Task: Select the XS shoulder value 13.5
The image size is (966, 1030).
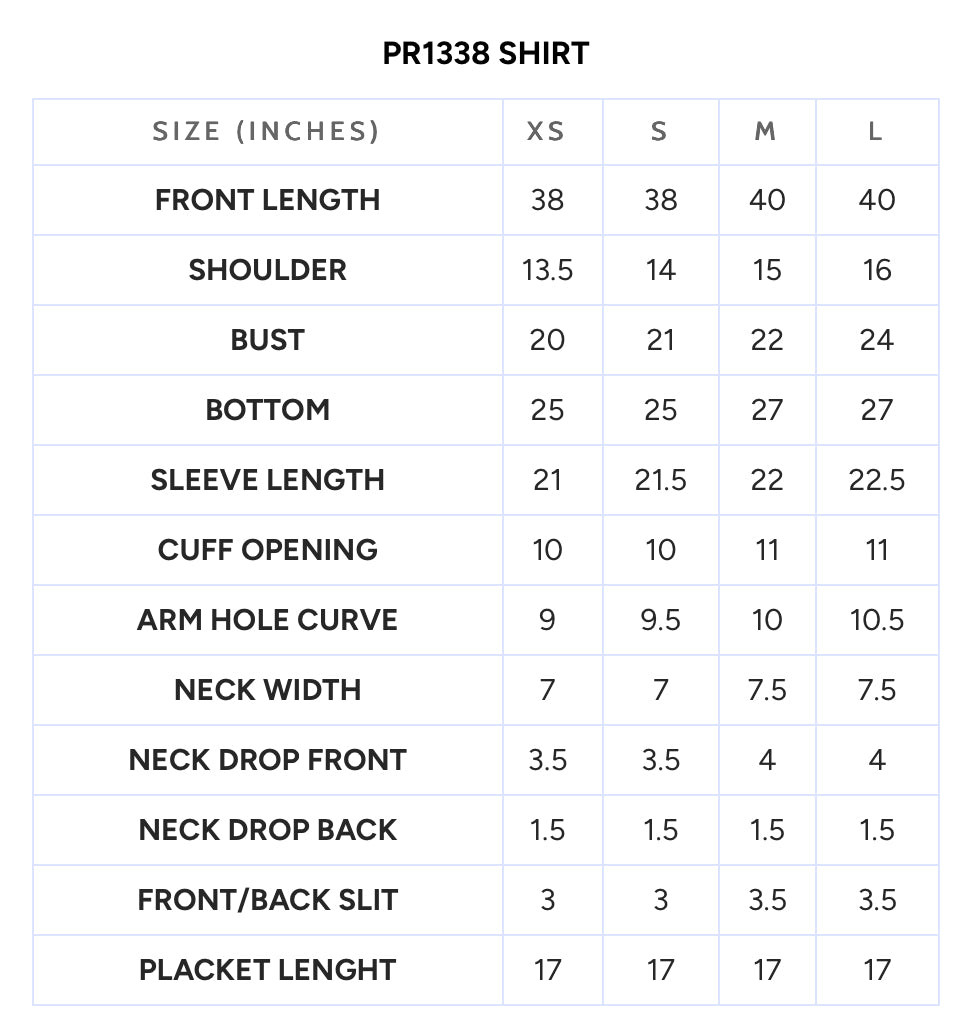Action: 548,270
